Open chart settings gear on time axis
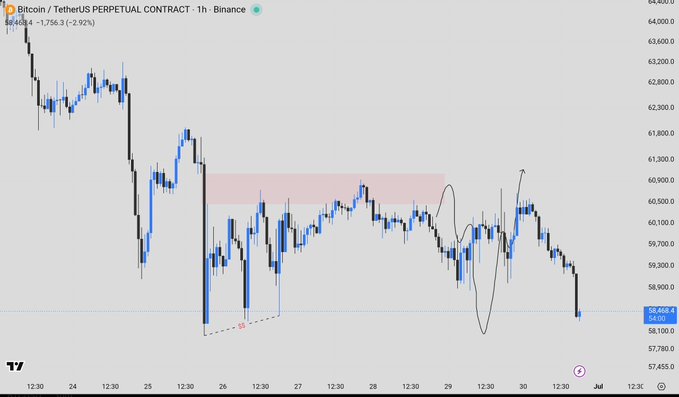This screenshot has width=679, height=397. coord(661,386)
